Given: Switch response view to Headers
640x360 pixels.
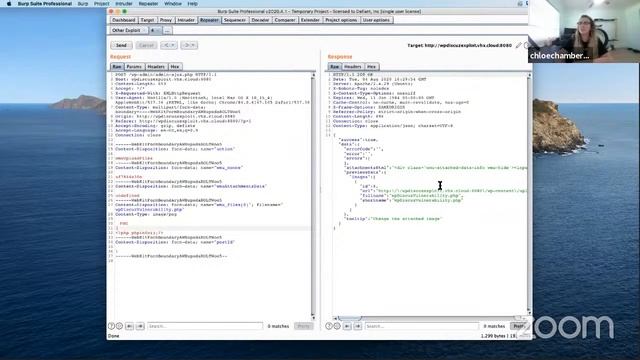Looking at the screenshot, I should tap(353, 67).
